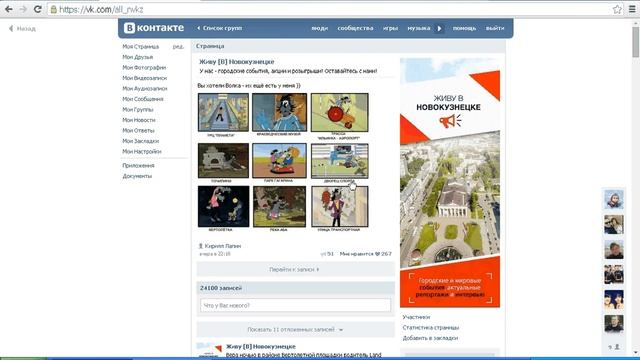Open the Река Аба forest thumbnail
The width and height of the screenshot is (640, 360).
(280, 206)
